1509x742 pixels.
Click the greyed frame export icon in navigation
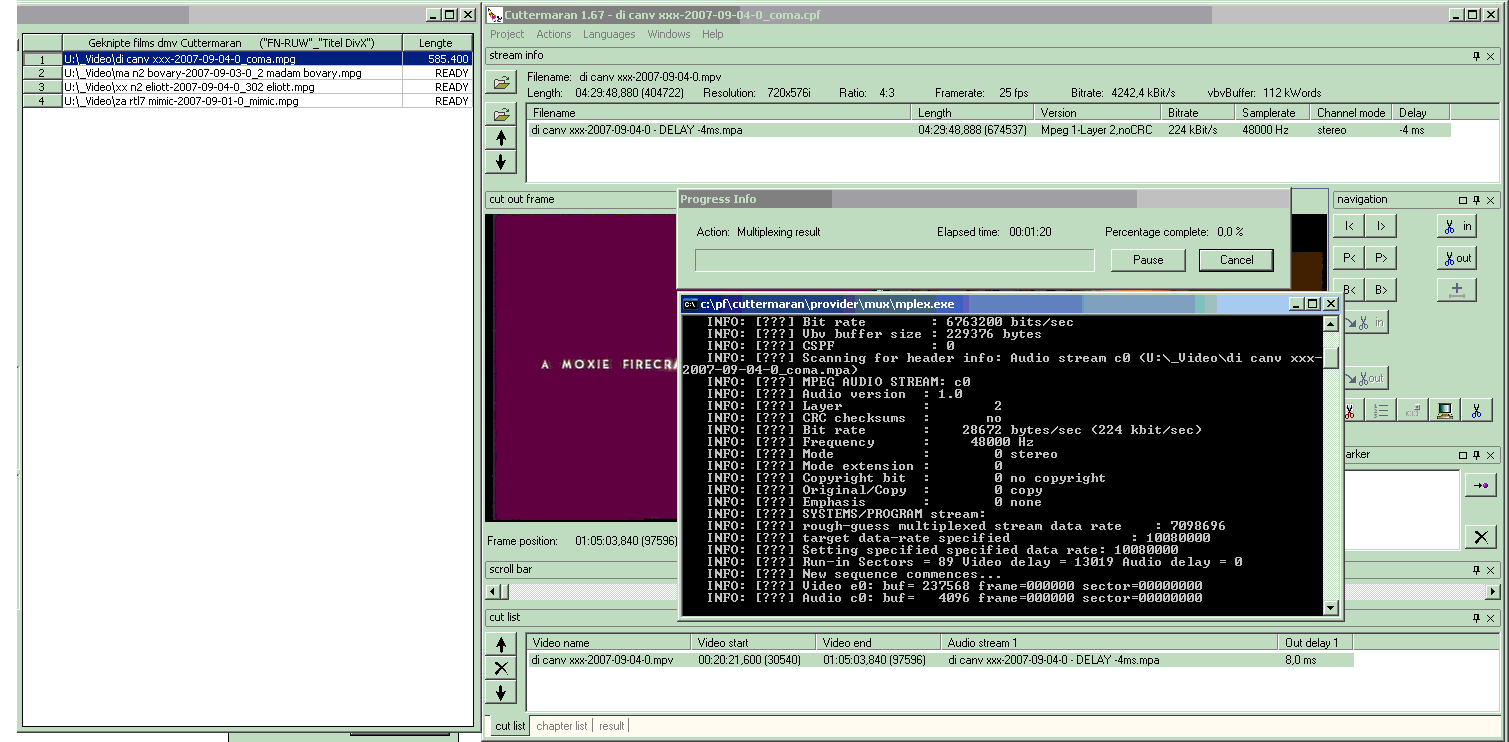[1413, 410]
